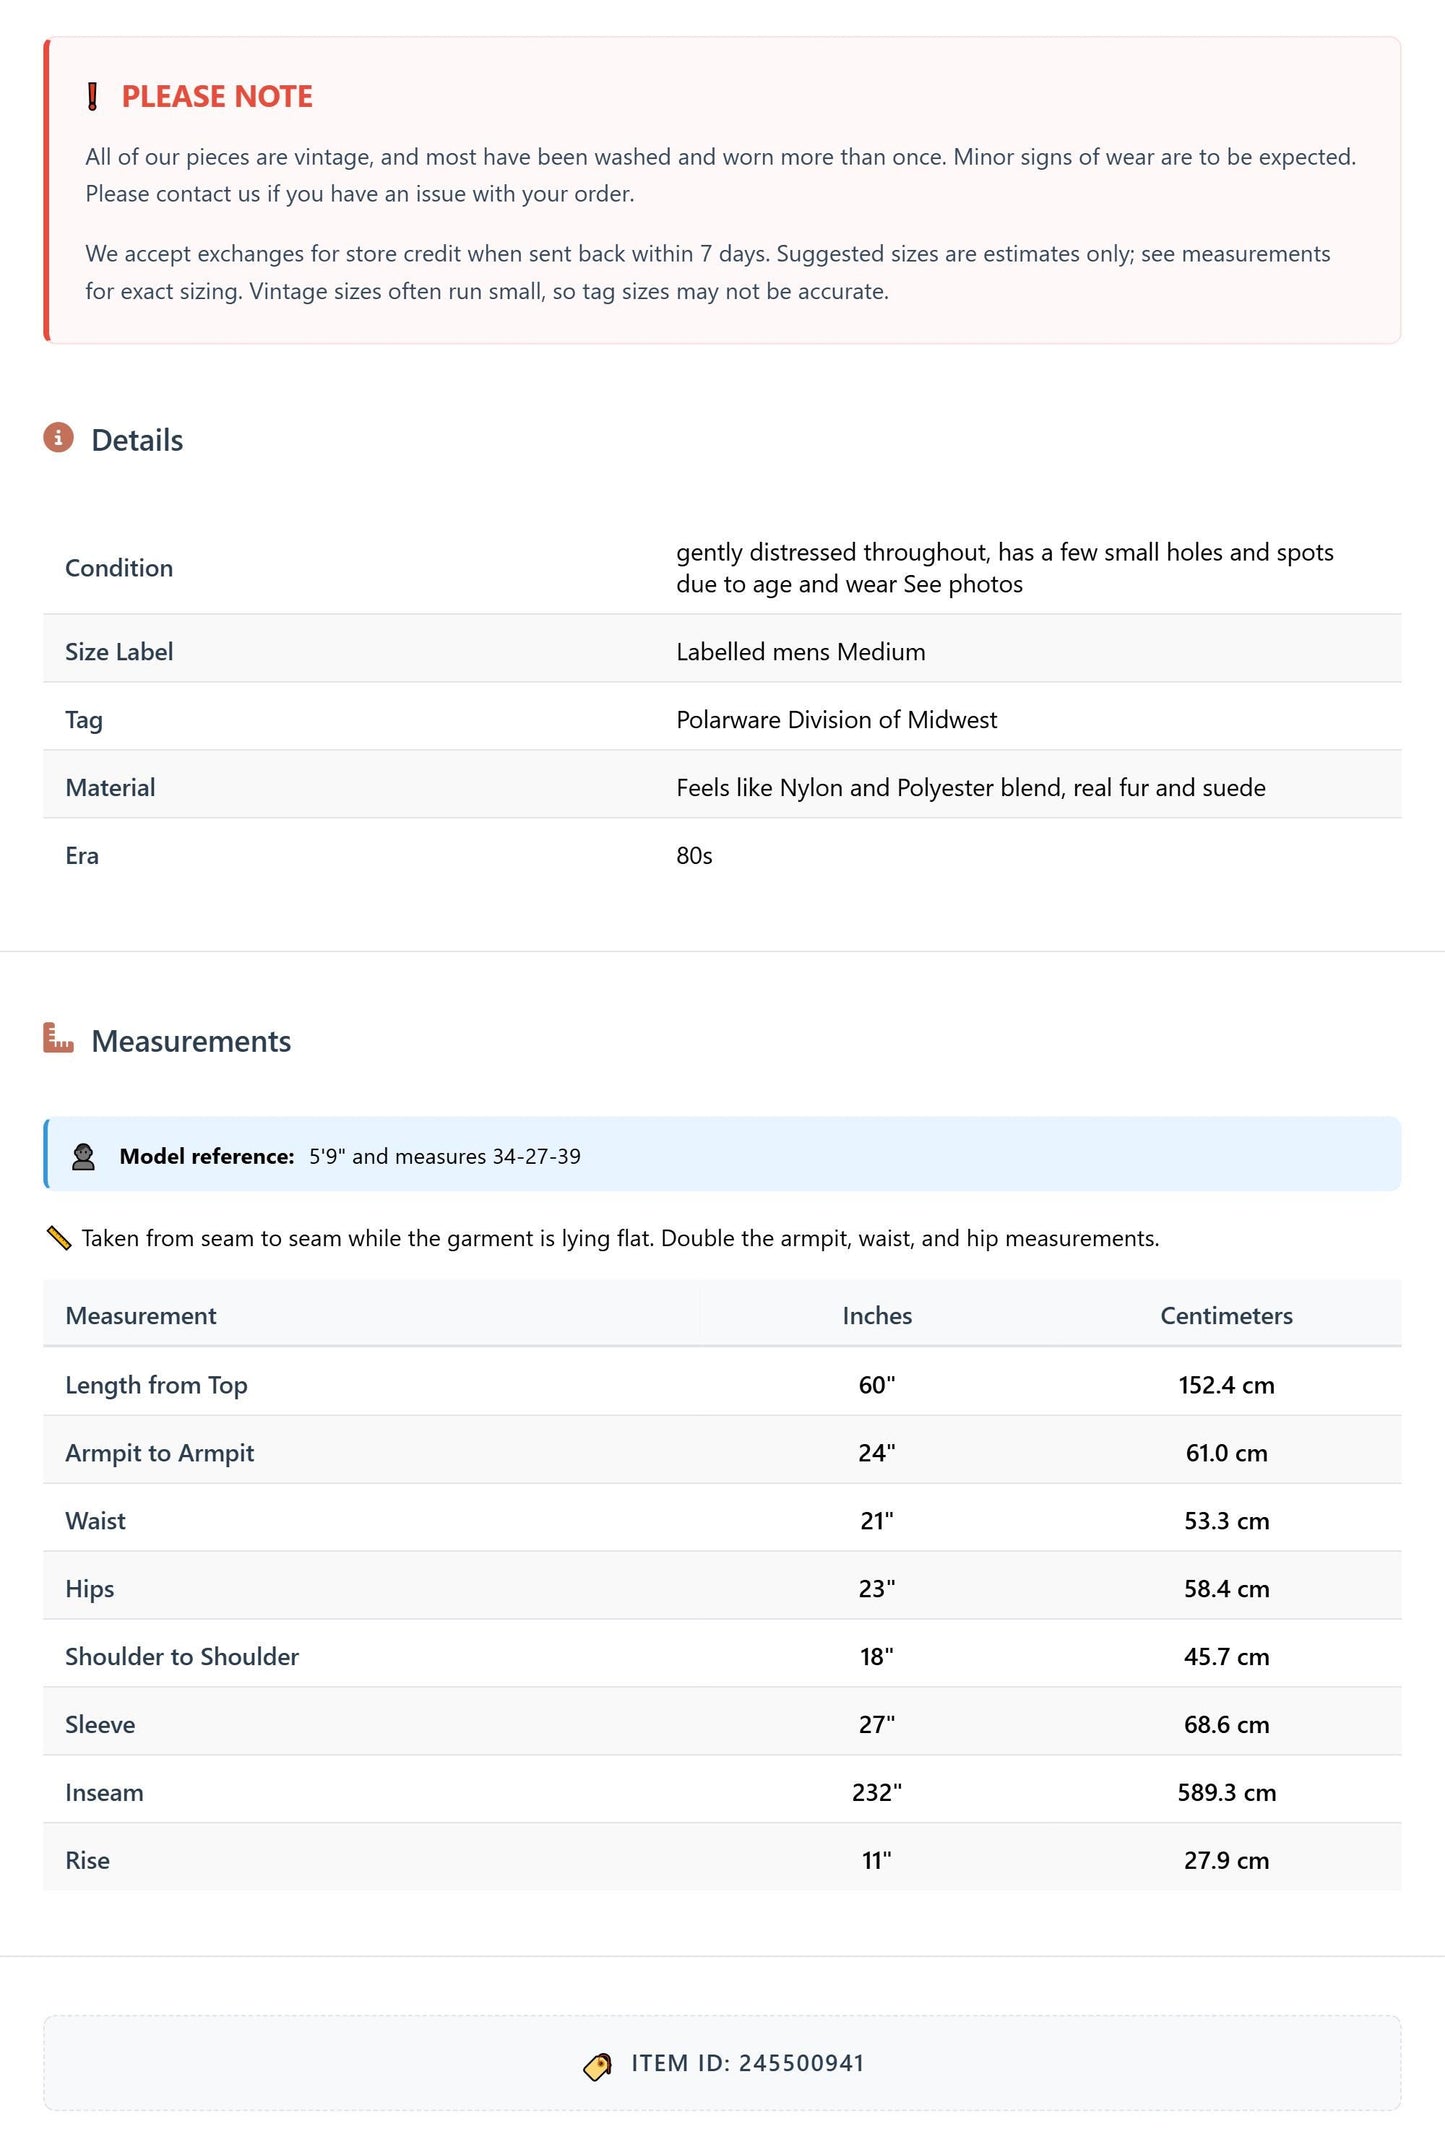Select the Inches column header
Viewport: 1445px width, 2147px height.
(877, 1316)
